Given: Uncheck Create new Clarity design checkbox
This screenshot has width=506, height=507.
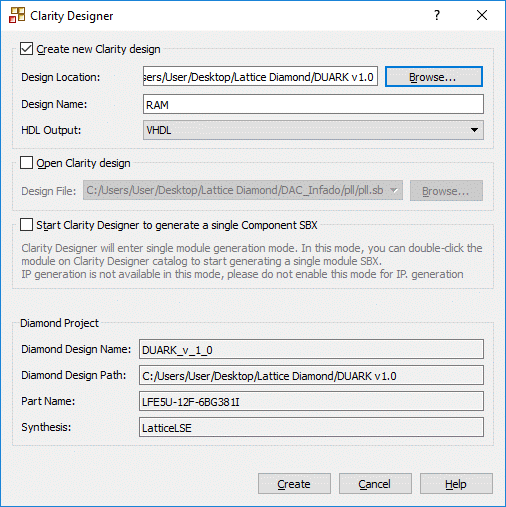Looking at the screenshot, I should (x=26, y=49).
